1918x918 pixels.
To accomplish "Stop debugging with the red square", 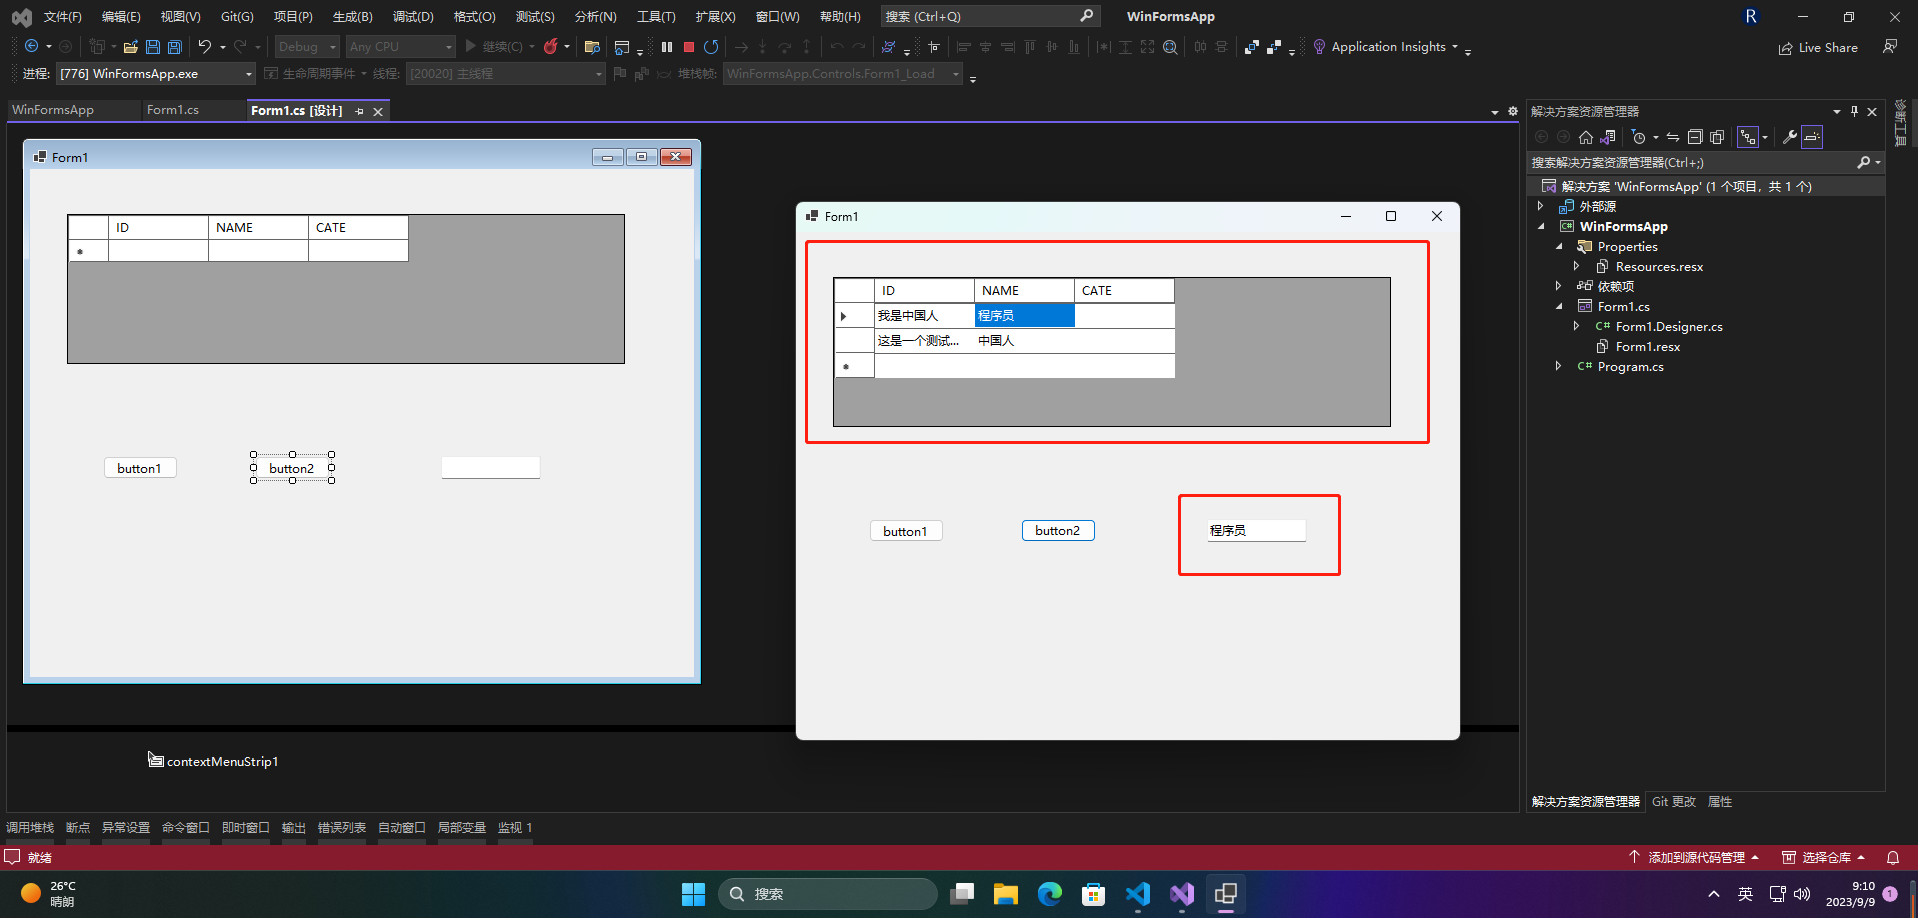I will (689, 47).
